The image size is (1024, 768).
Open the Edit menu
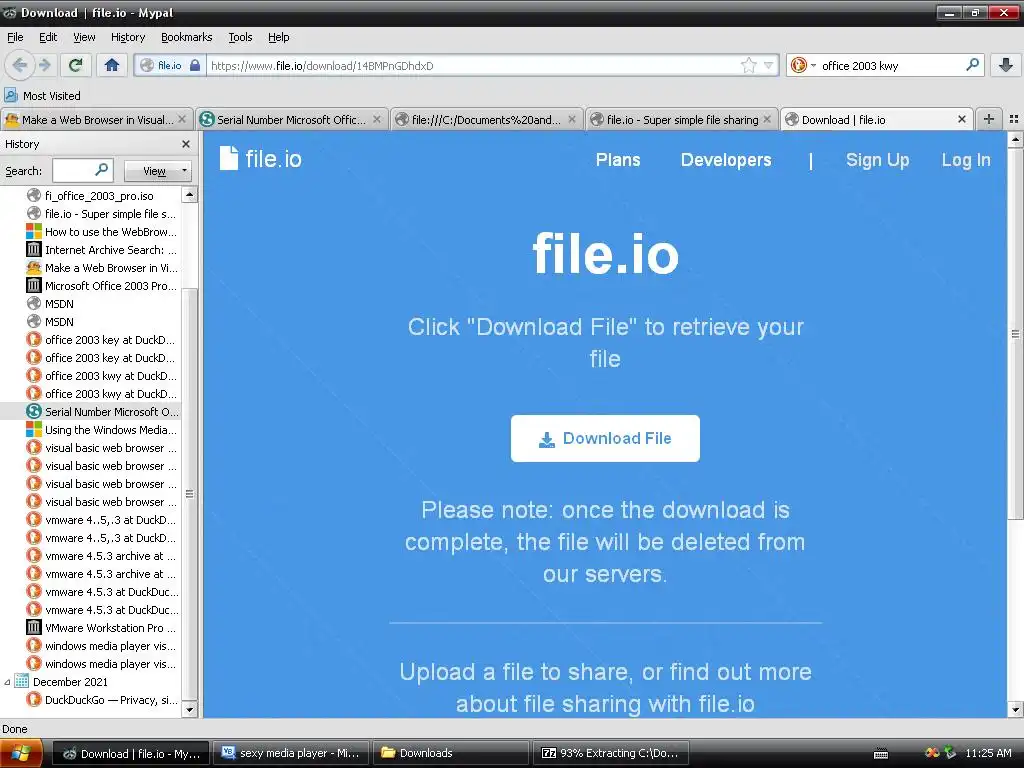(48, 37)
